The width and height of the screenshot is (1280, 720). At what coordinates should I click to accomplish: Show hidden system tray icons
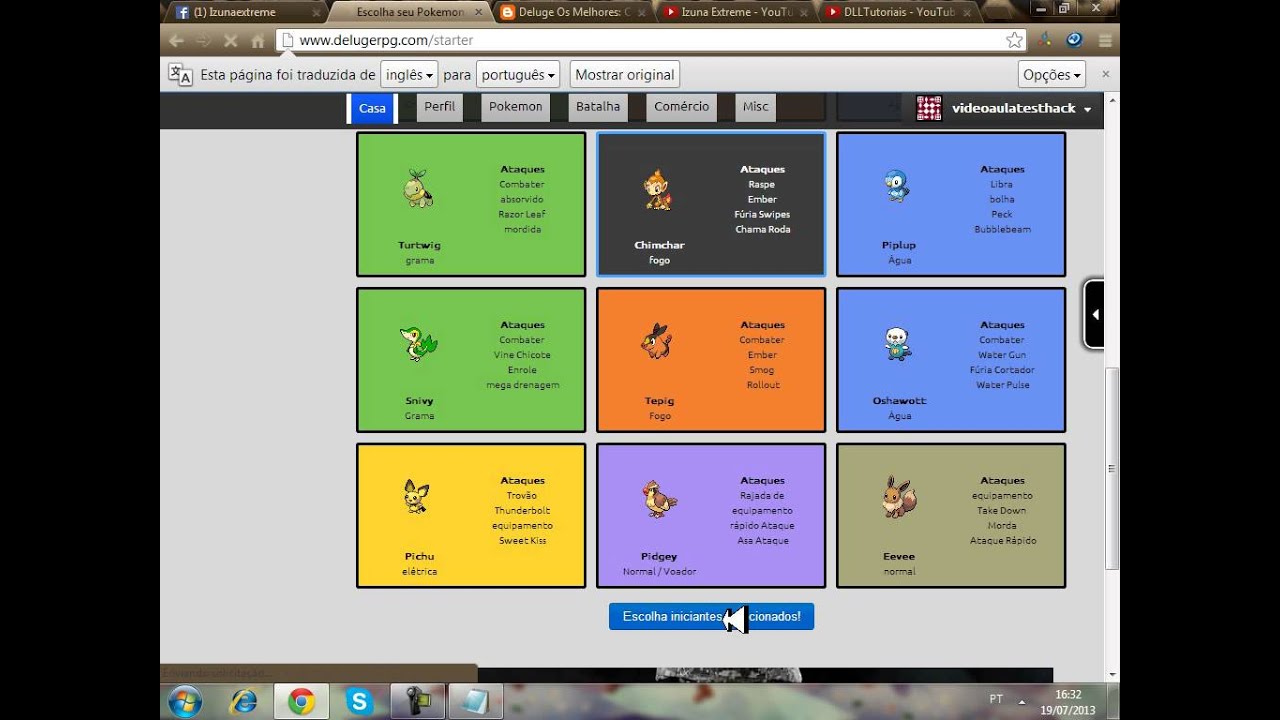(x=1022, y=701)
